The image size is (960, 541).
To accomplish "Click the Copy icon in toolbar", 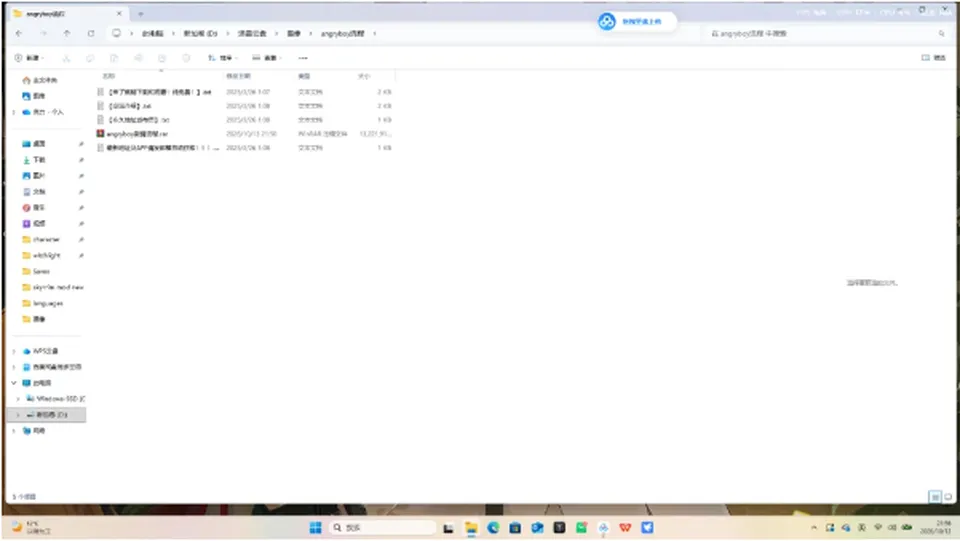I will point(90,58).
